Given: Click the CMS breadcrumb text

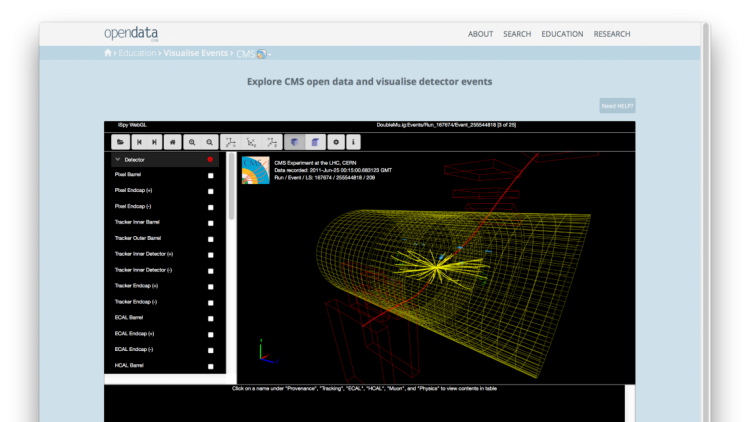Looking at the screenshot, I should click(245, 54).
